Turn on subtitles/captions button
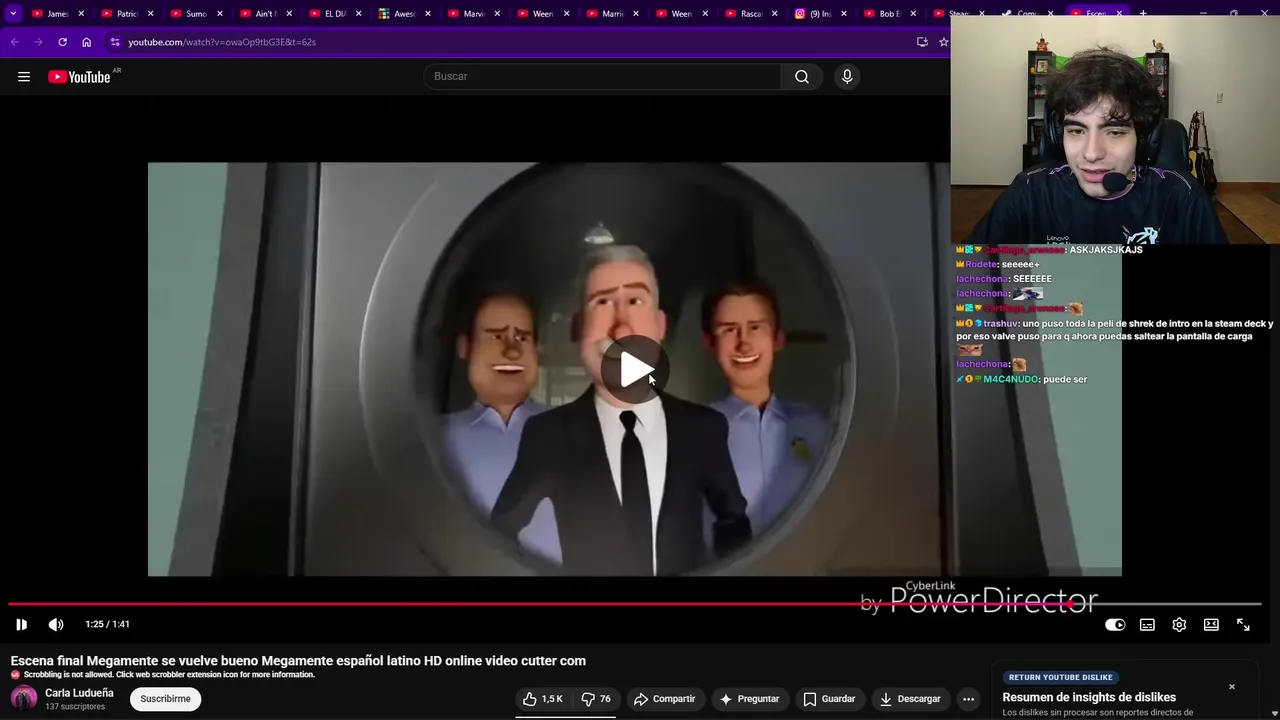The height and width of the screenshot is (720, 1280). [x=1147, y=624]
